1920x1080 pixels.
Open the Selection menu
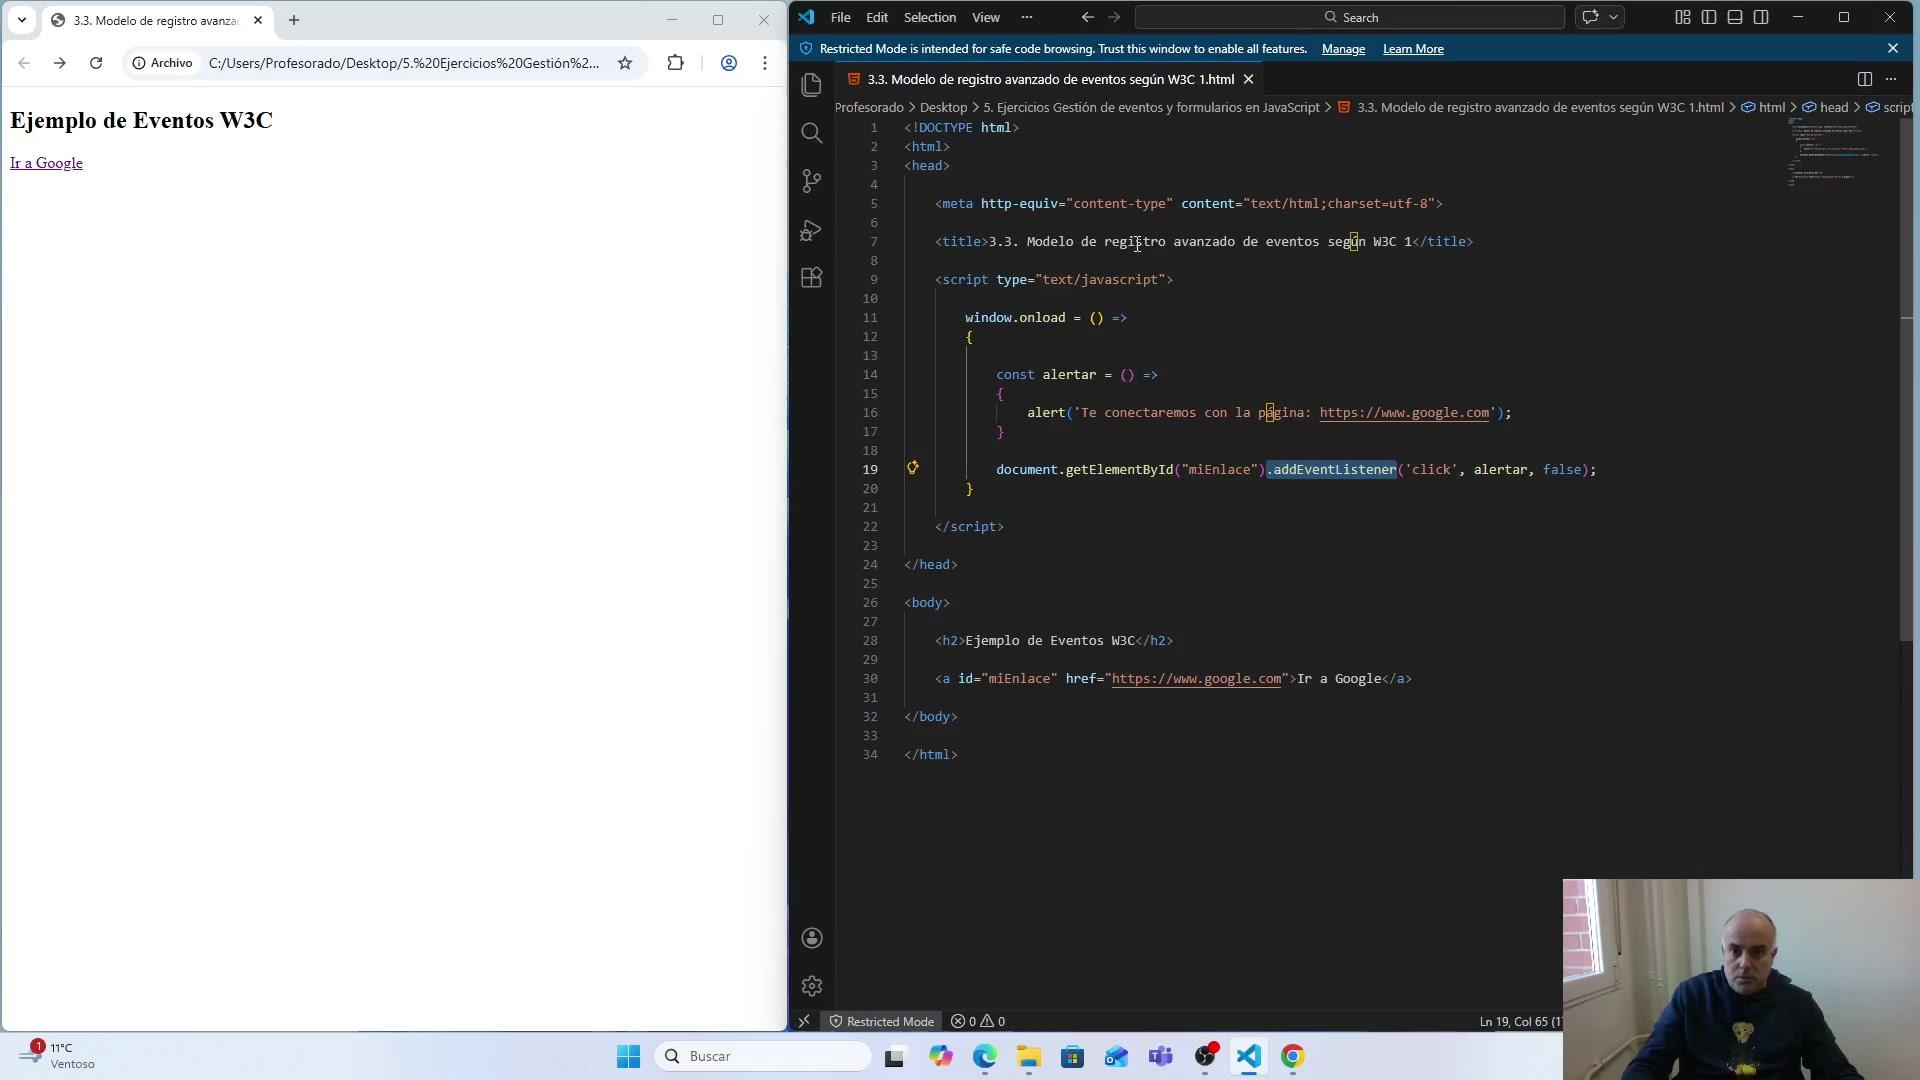tap(930, 17)
